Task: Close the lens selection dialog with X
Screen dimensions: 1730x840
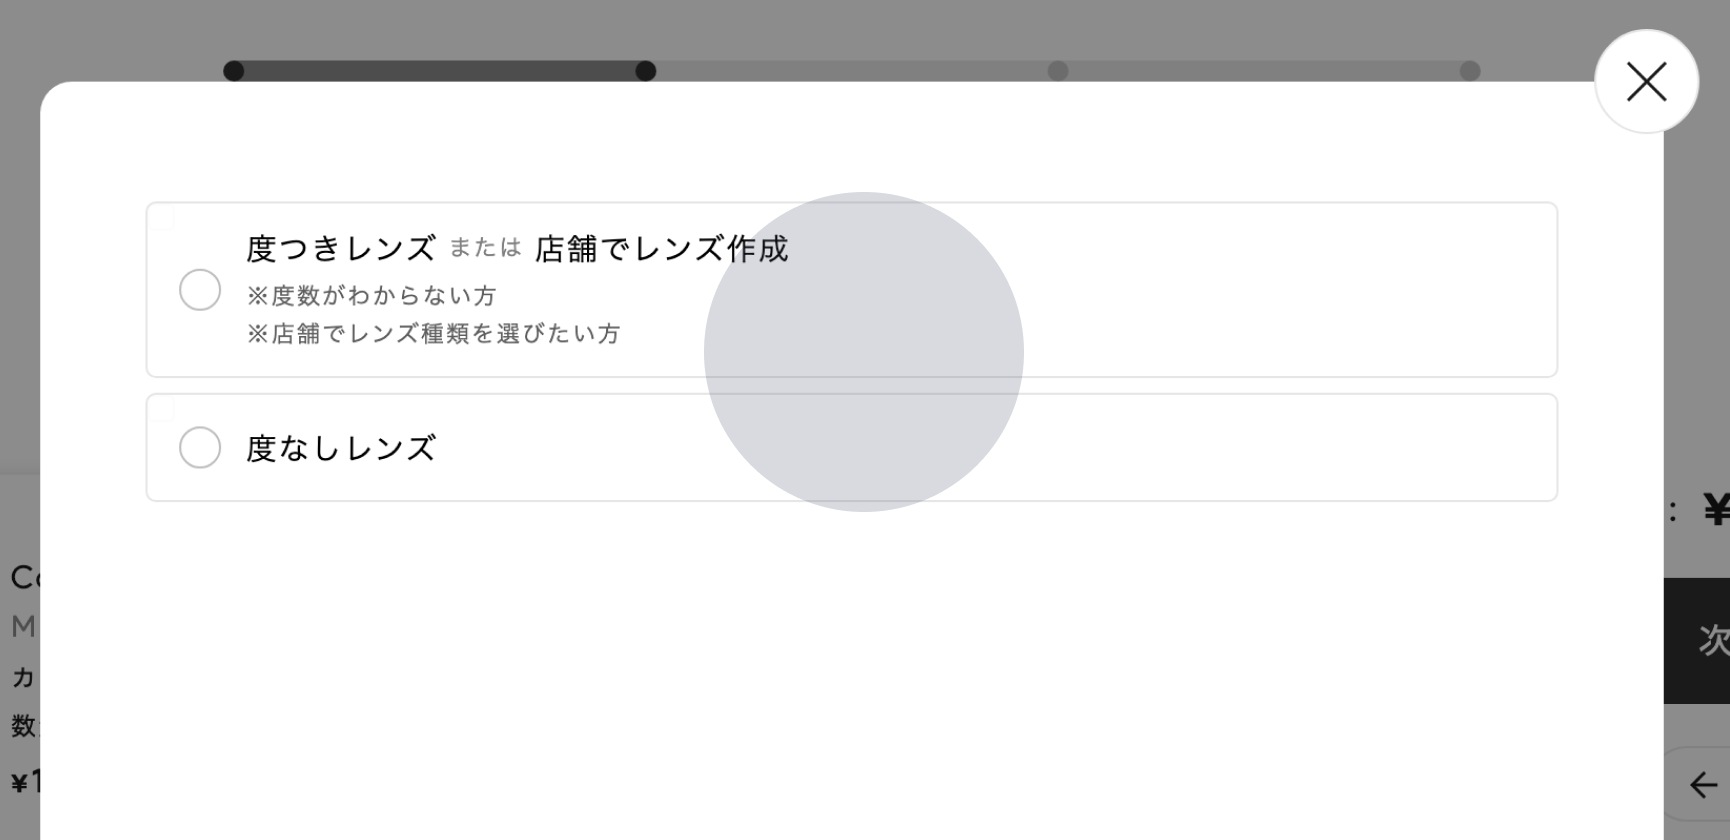Action: 1646,81
